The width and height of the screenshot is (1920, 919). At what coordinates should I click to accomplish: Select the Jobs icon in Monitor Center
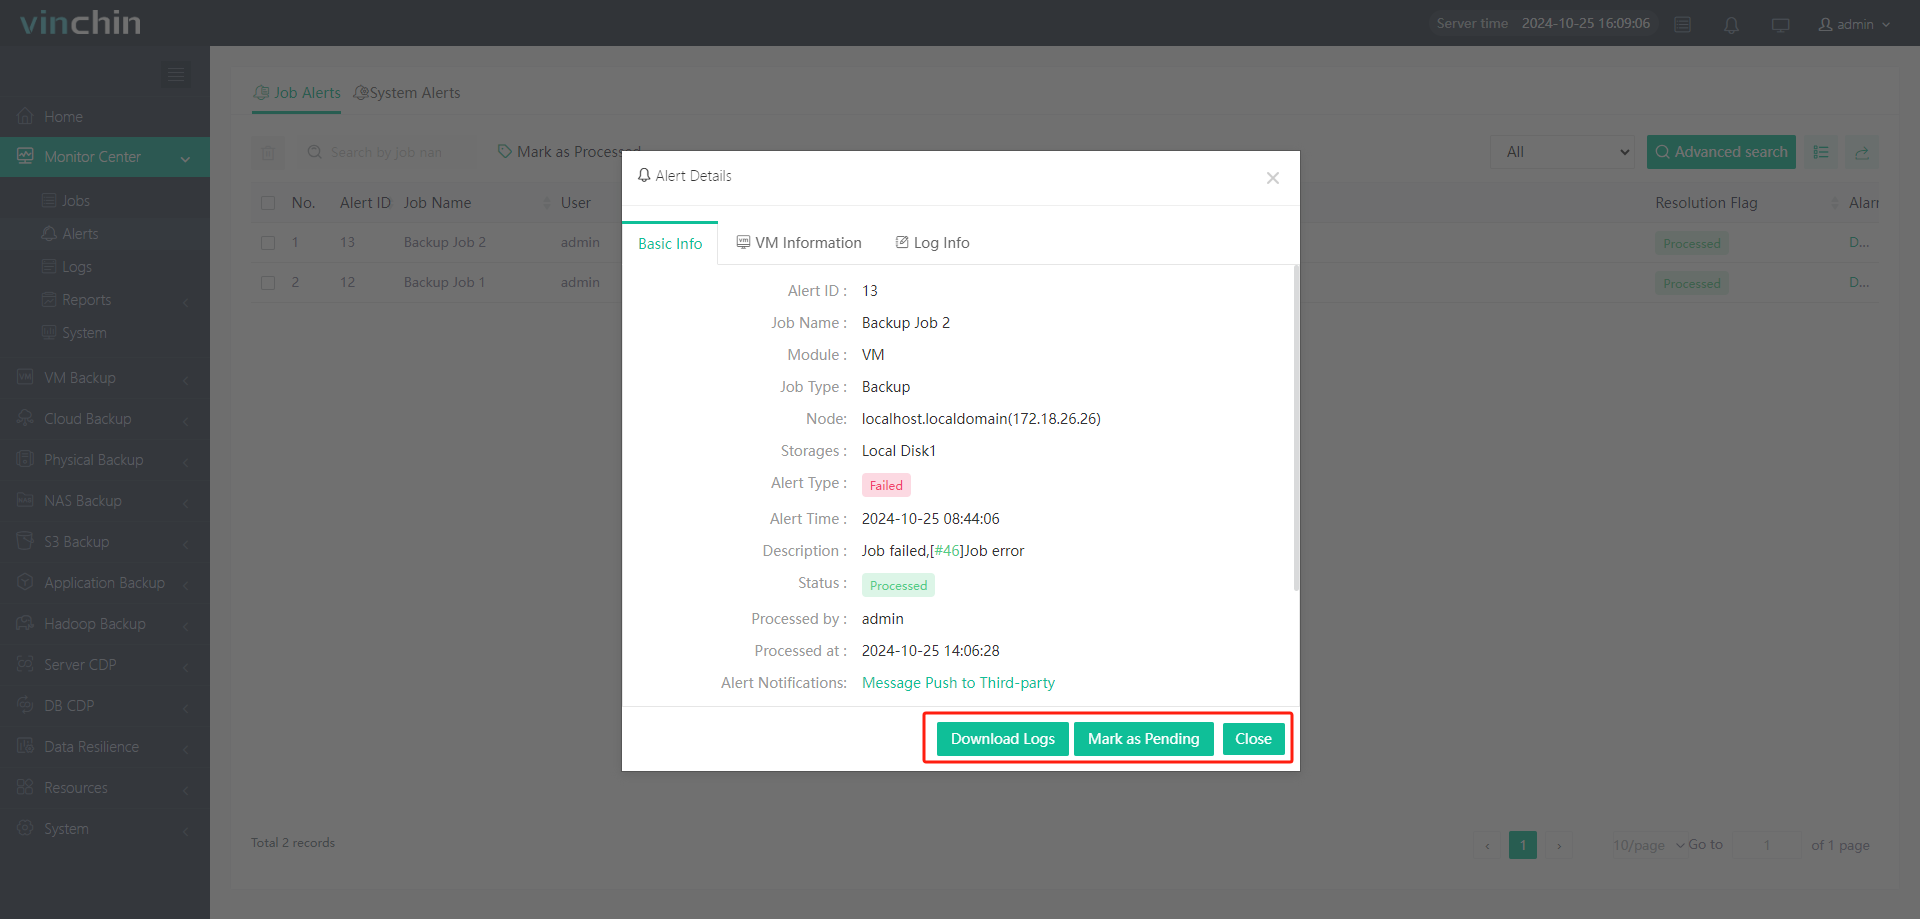(x=48, y=200)
